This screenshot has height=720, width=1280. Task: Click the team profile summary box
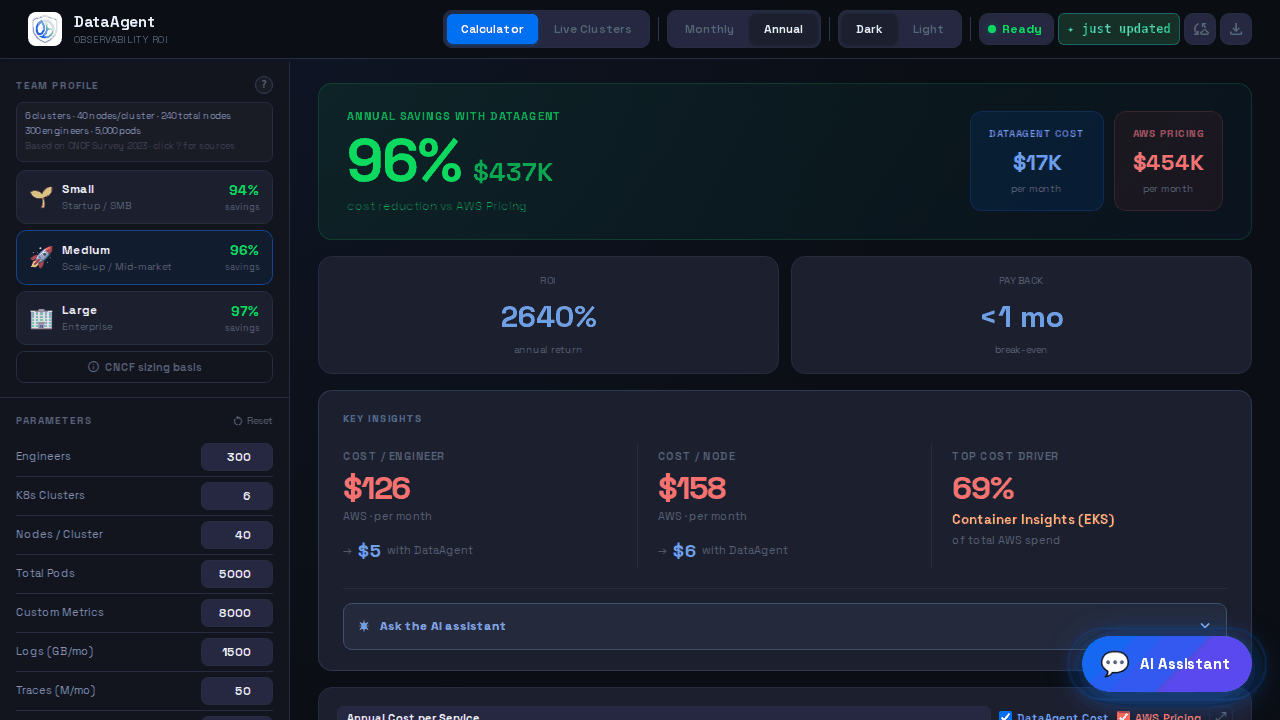click(x=144, y=132)
